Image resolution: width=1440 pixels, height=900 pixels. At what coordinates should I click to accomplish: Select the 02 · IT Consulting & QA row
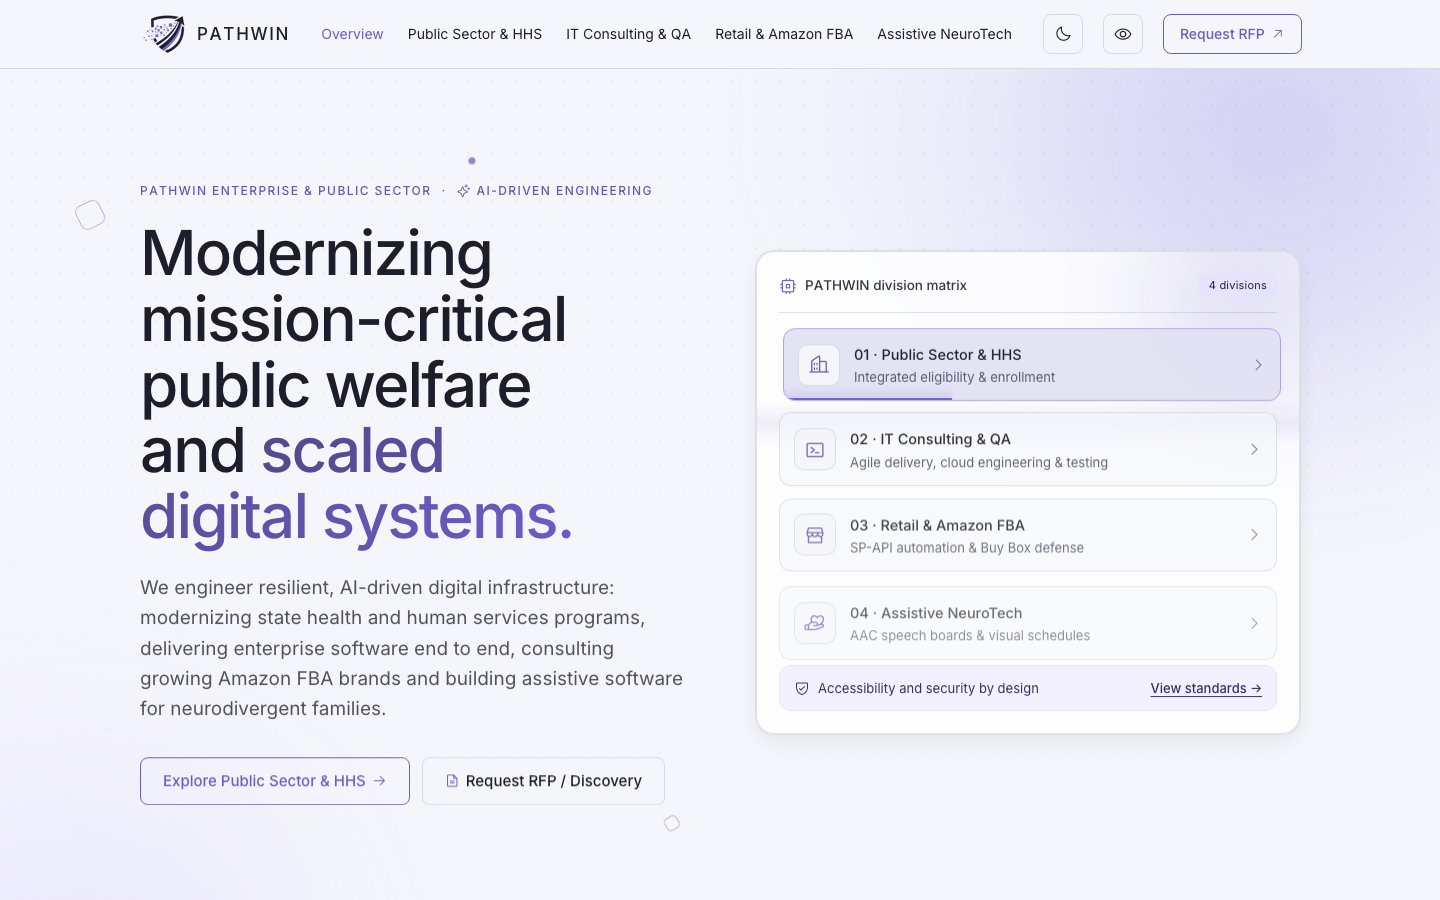[1028, 450]
